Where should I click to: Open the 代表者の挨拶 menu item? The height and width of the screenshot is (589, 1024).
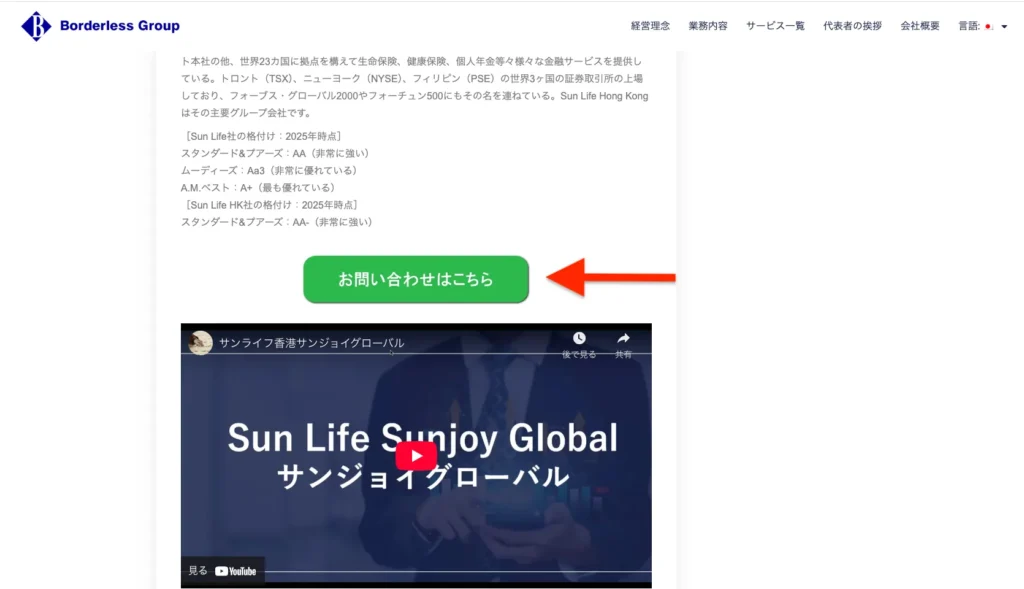click(x=852, y=25)
